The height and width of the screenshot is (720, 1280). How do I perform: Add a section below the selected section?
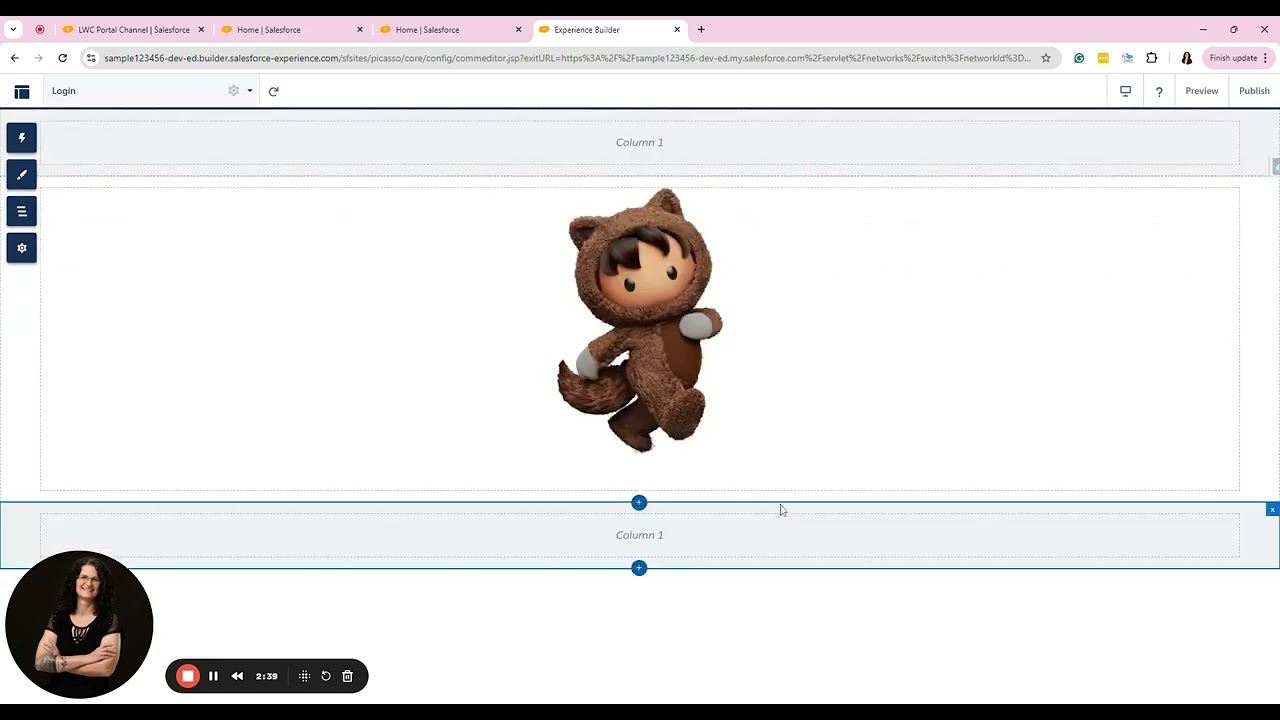tap(639, 568)
